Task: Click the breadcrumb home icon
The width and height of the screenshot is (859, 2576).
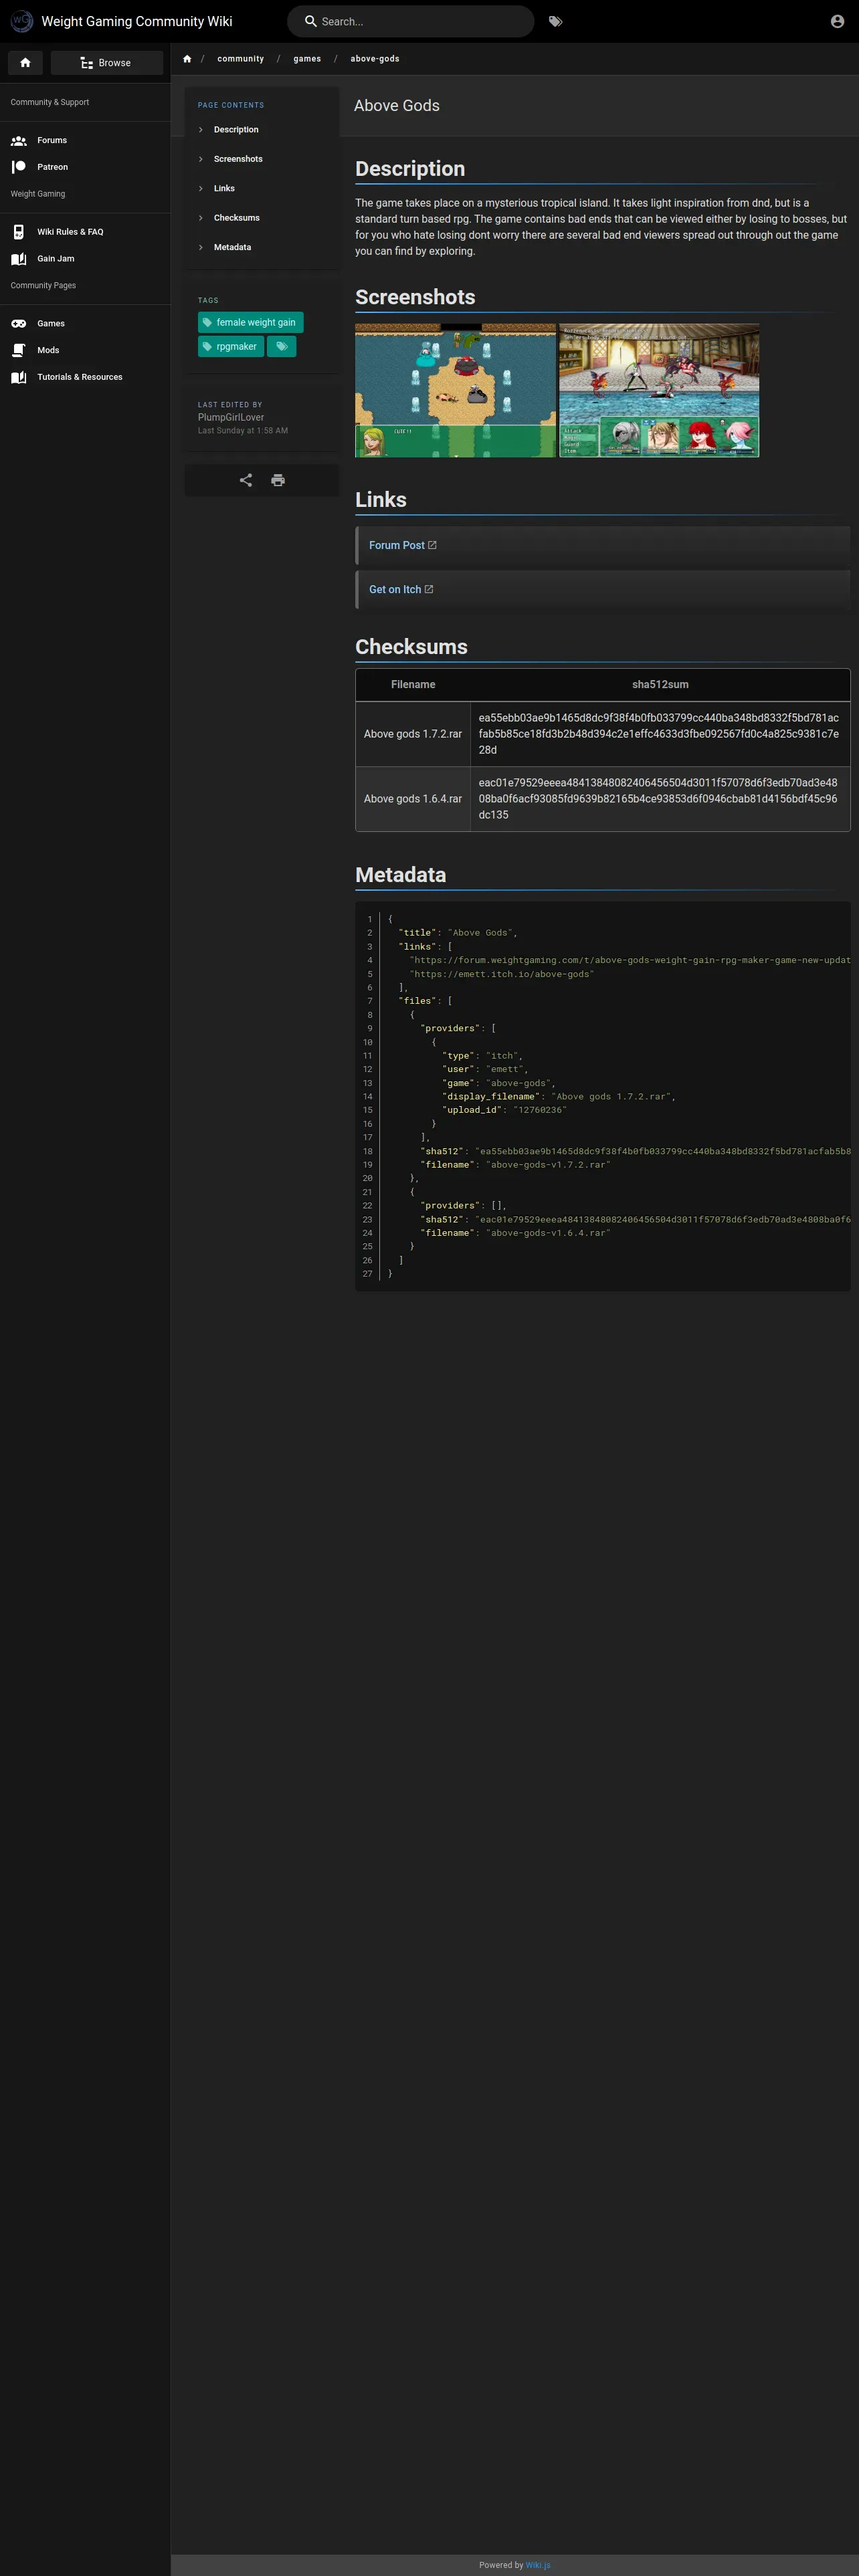Action: tap(187, 59)
